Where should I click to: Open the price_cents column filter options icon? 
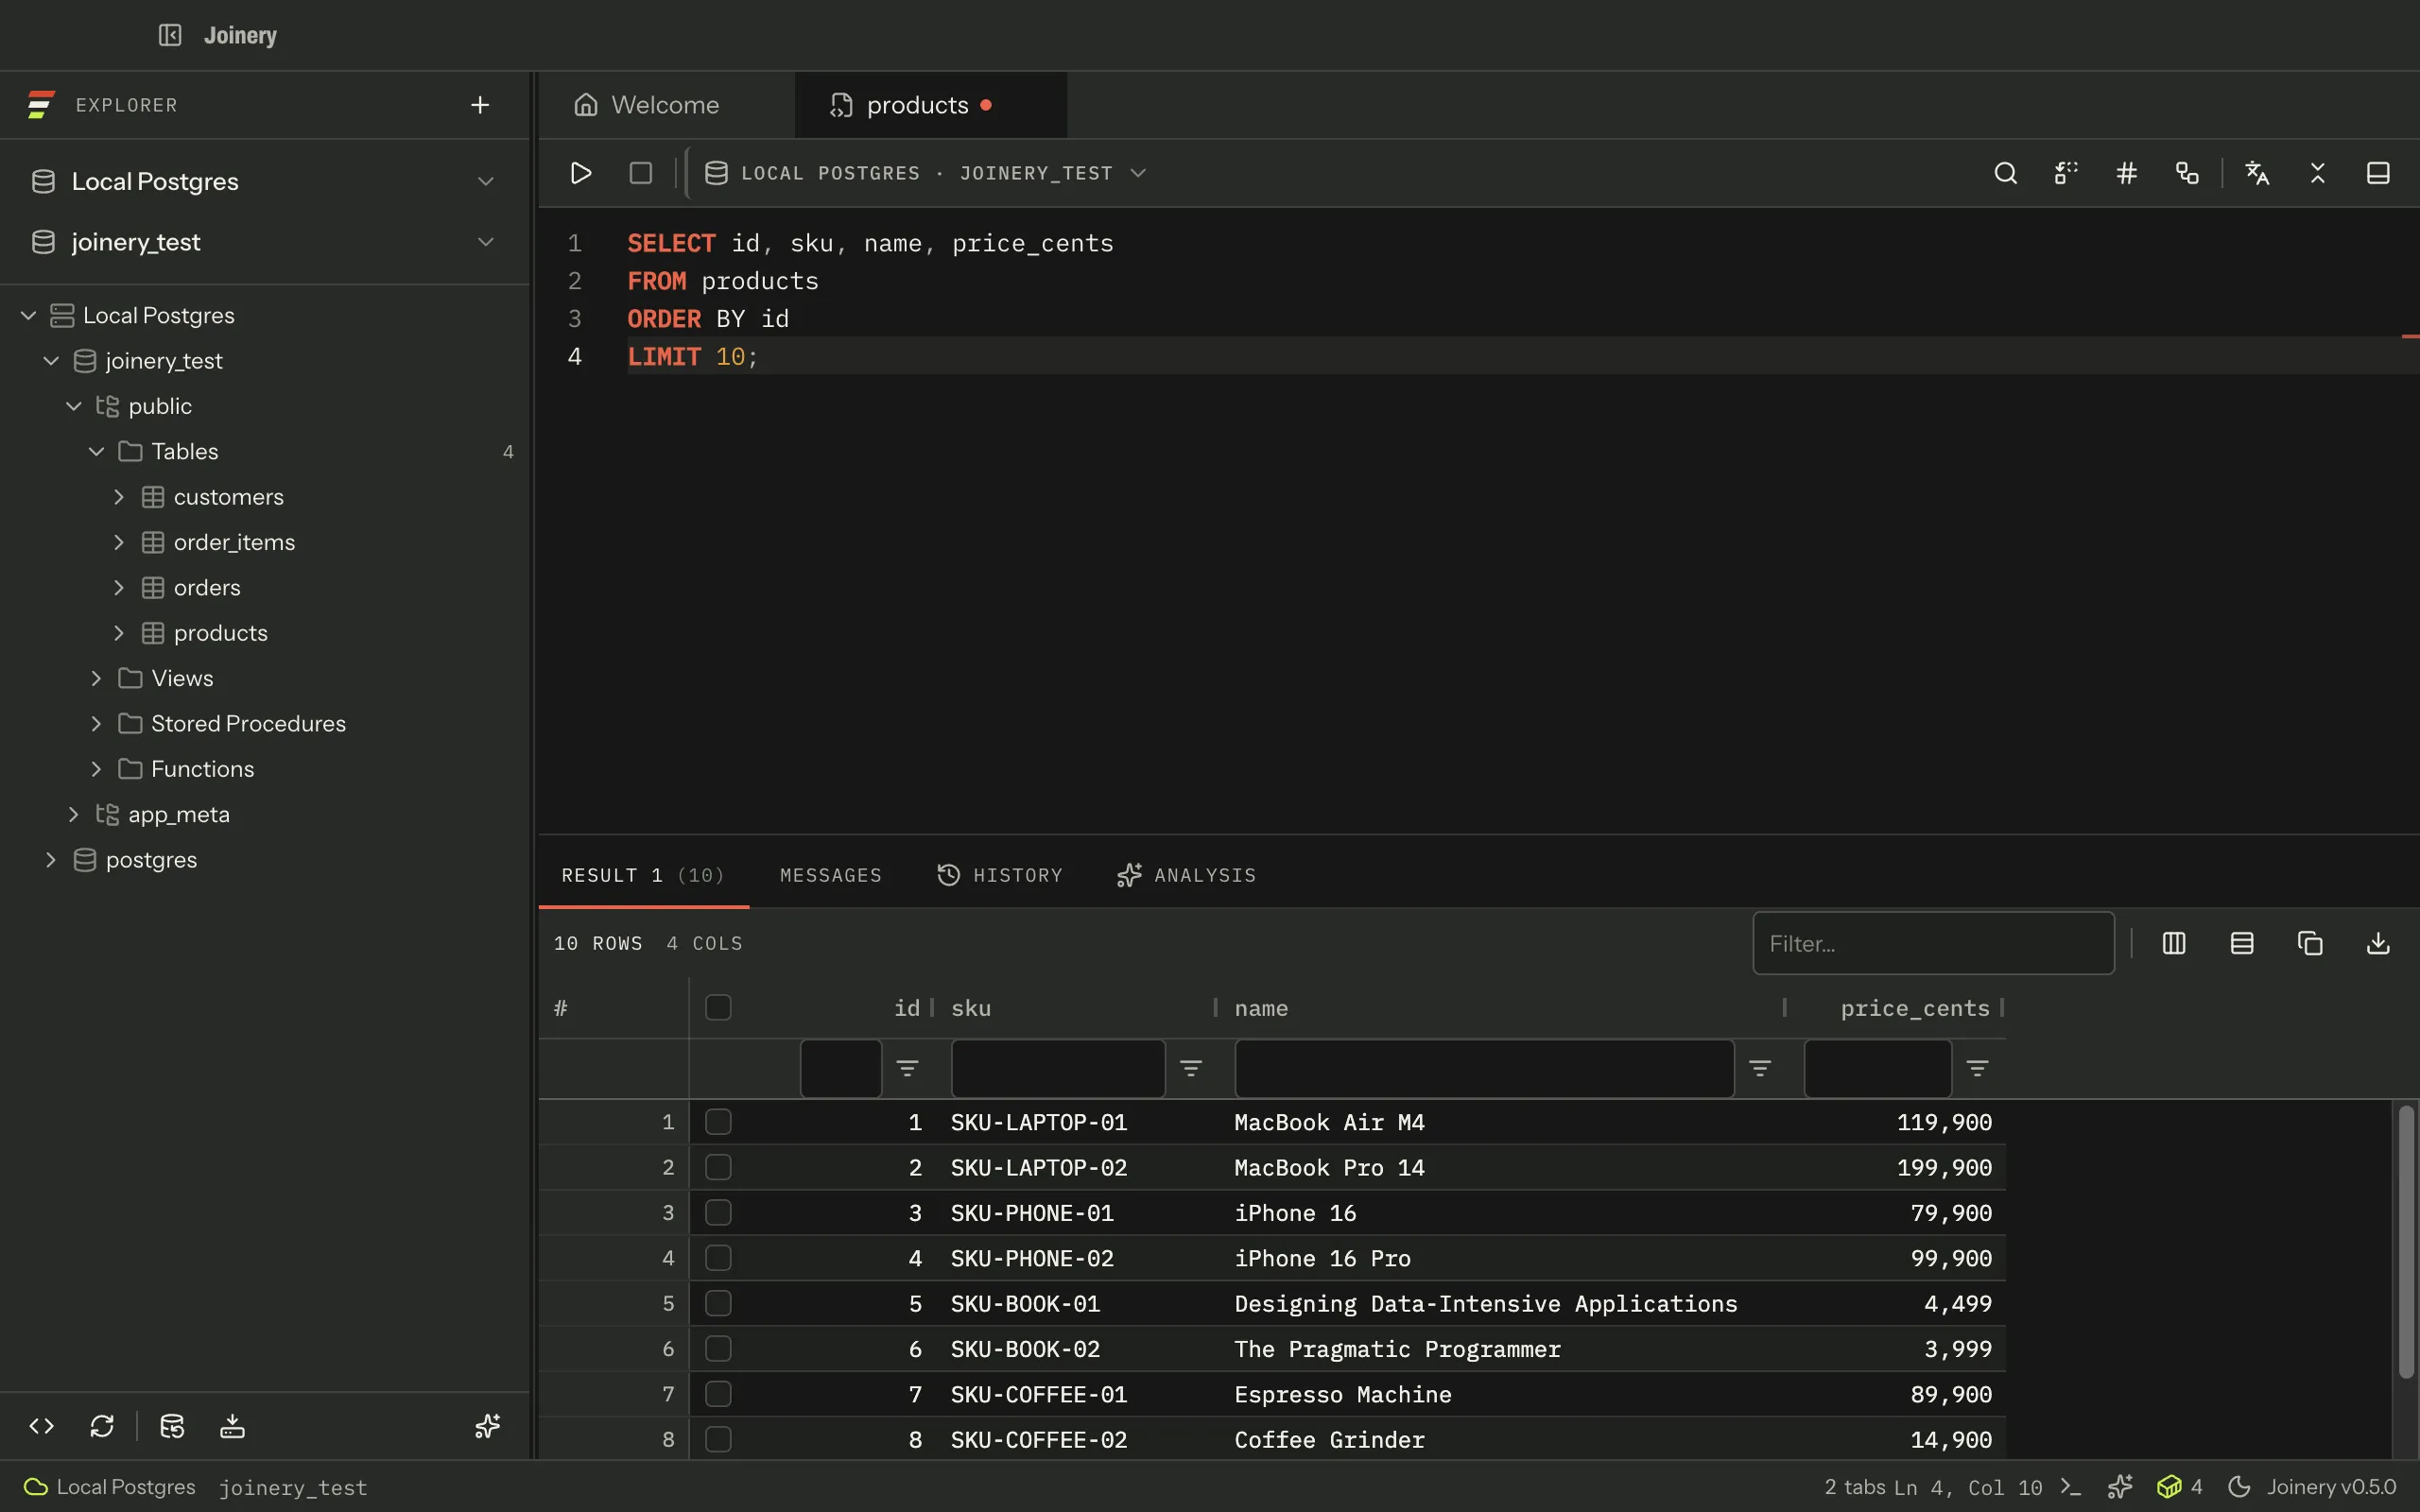1977,1068
